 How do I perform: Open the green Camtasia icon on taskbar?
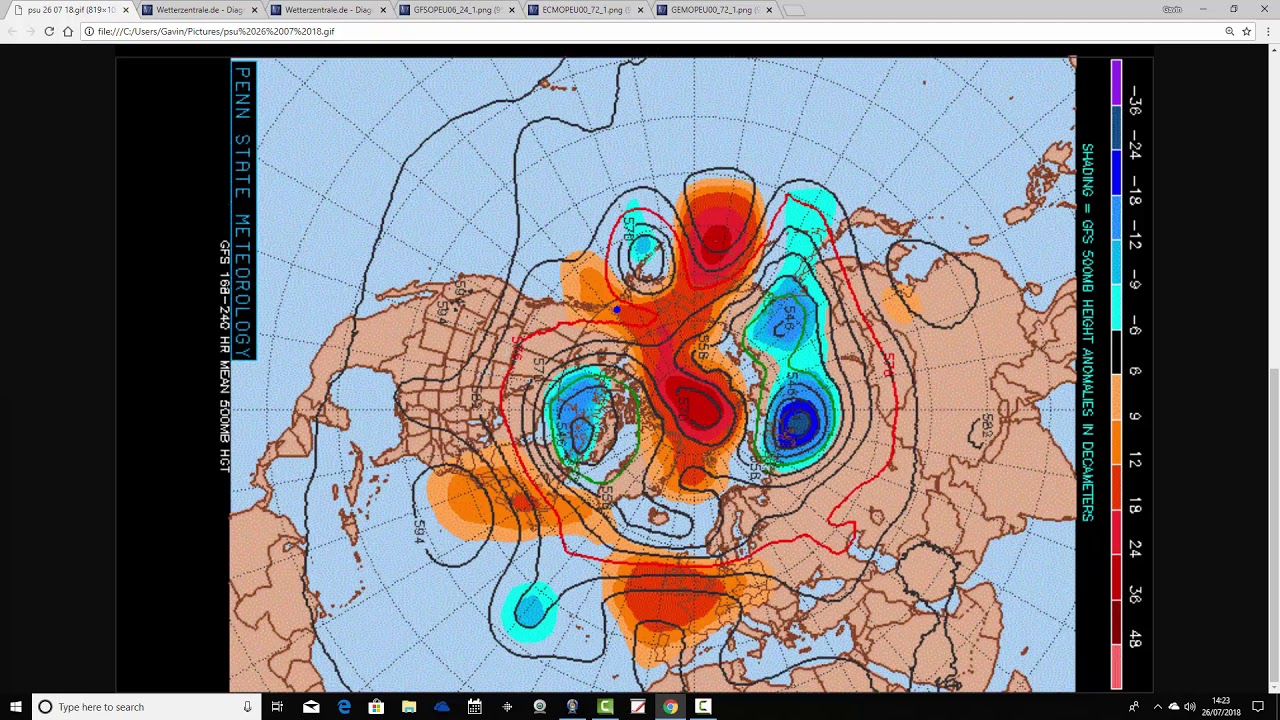pos(605,707)
